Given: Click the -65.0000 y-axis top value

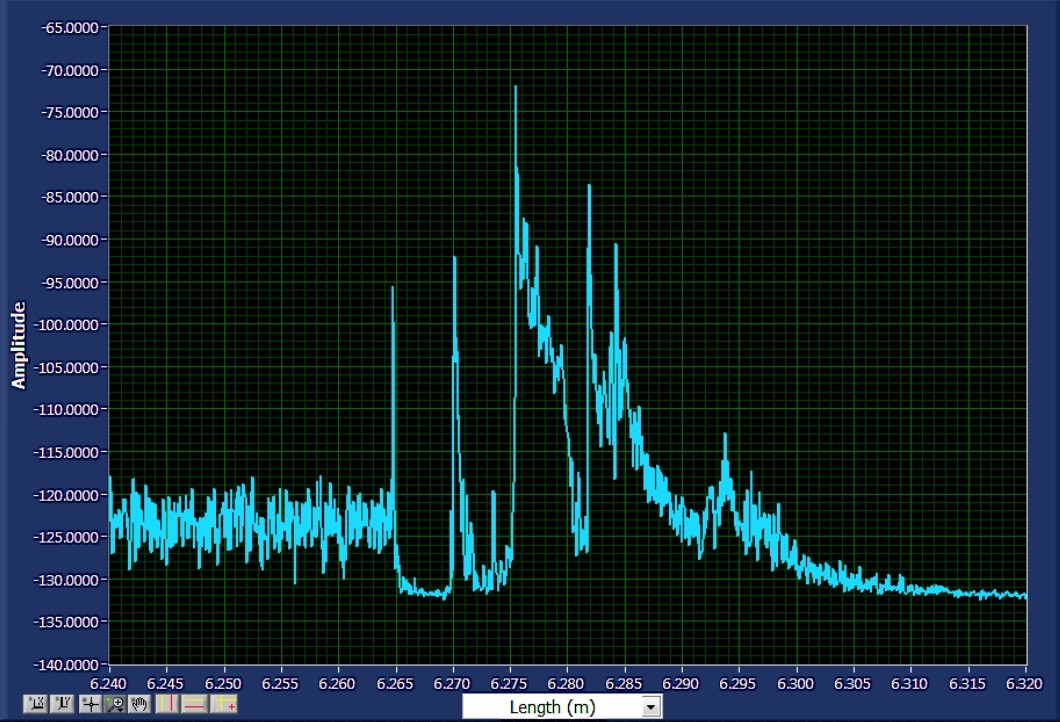Looking at the screenshot, I should [x=70, y=28].
